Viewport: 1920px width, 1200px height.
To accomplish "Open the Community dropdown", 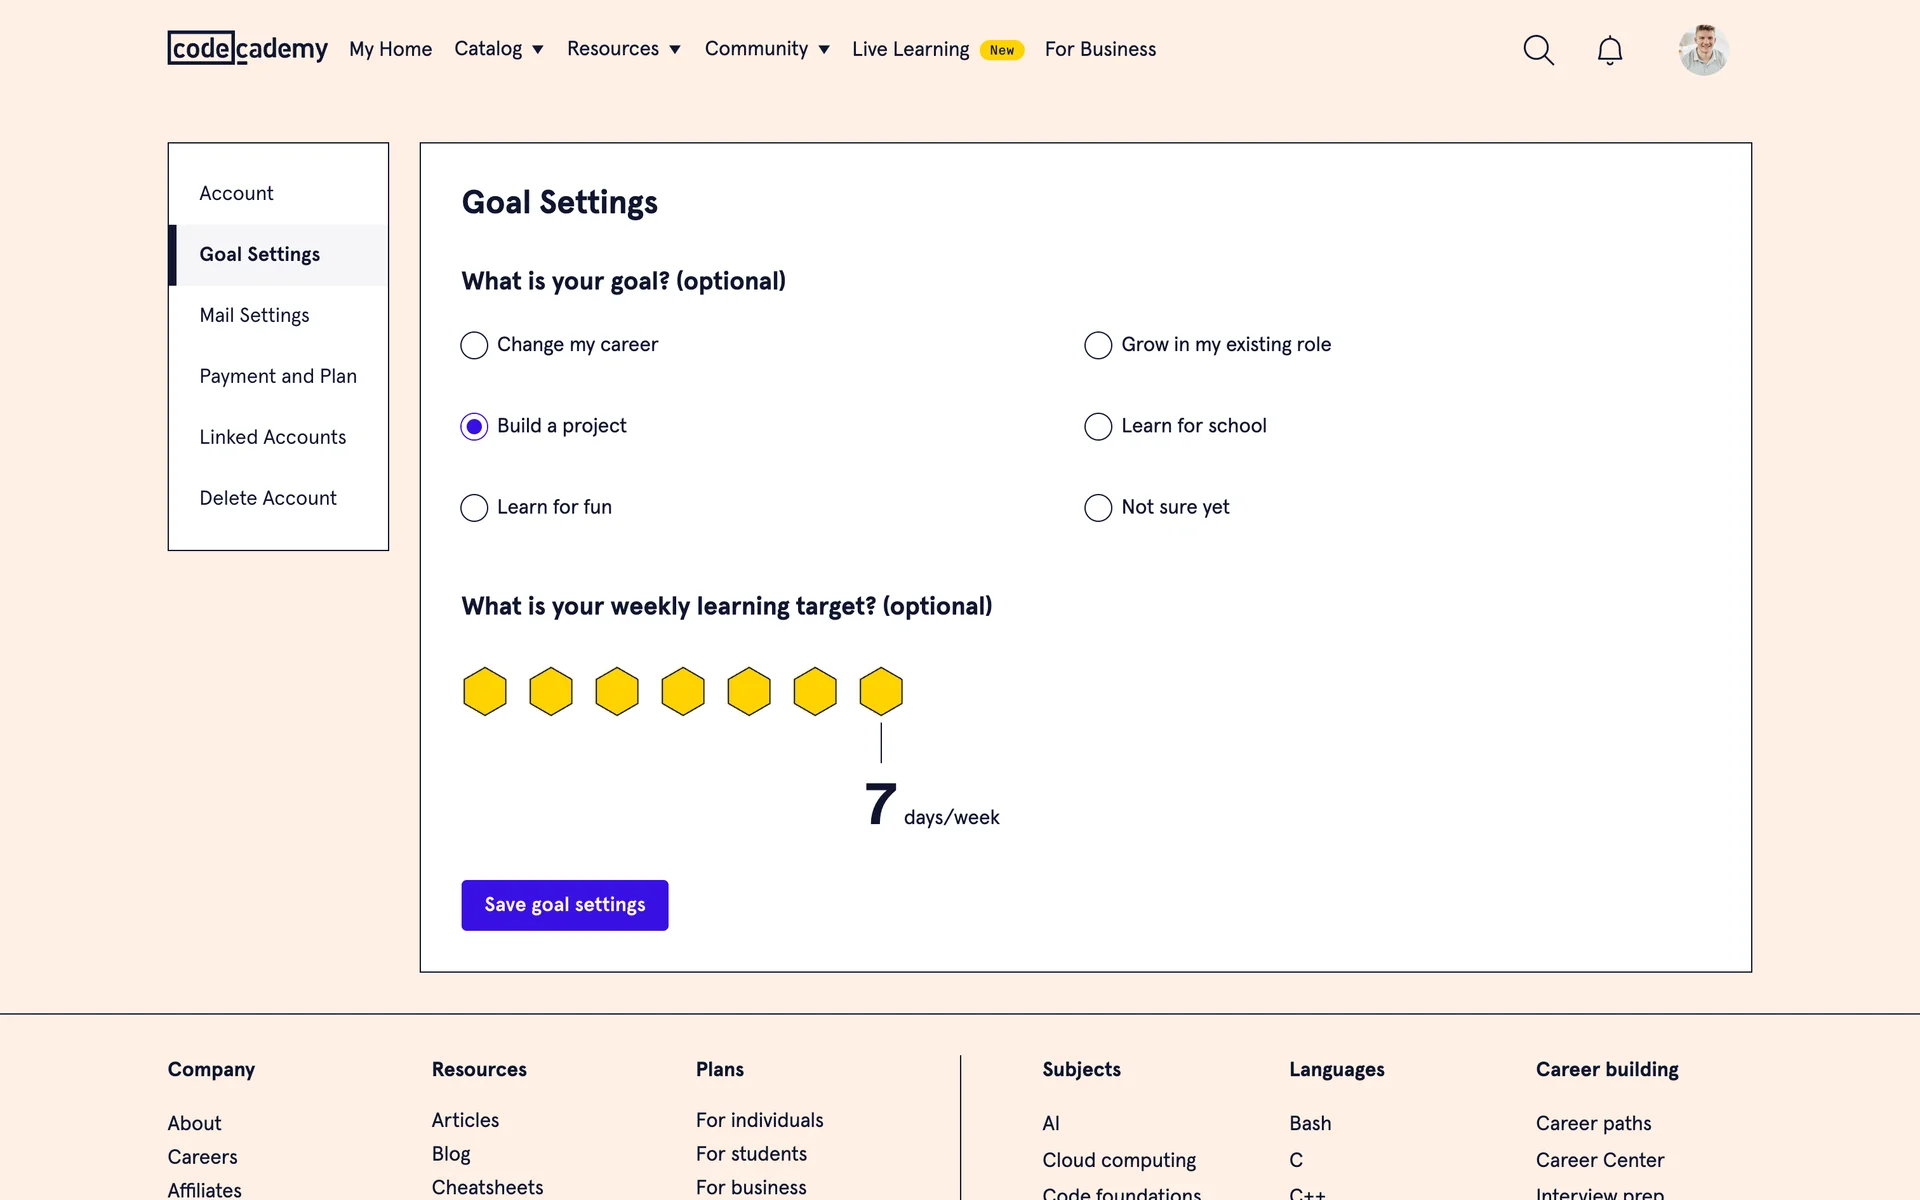I will pyautogui.click(x=767, y=49).
